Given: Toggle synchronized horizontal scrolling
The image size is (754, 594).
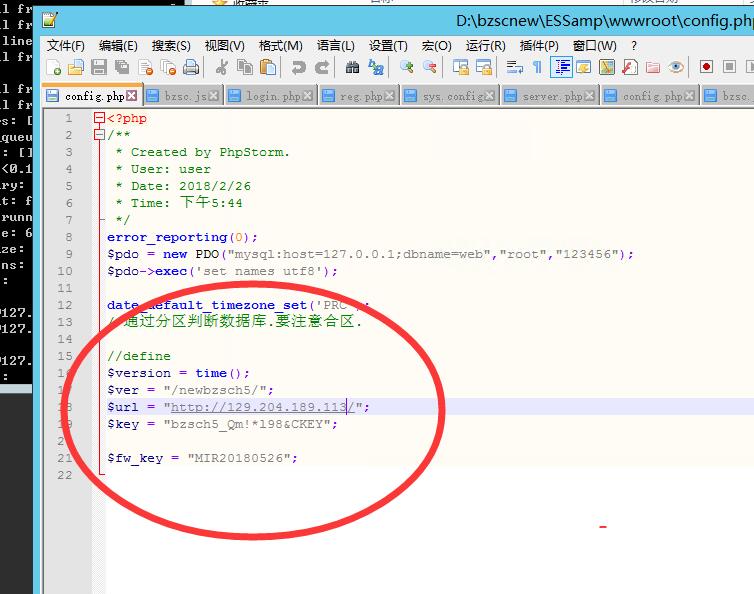Looking at the screenshot, I should coord(484,67).
